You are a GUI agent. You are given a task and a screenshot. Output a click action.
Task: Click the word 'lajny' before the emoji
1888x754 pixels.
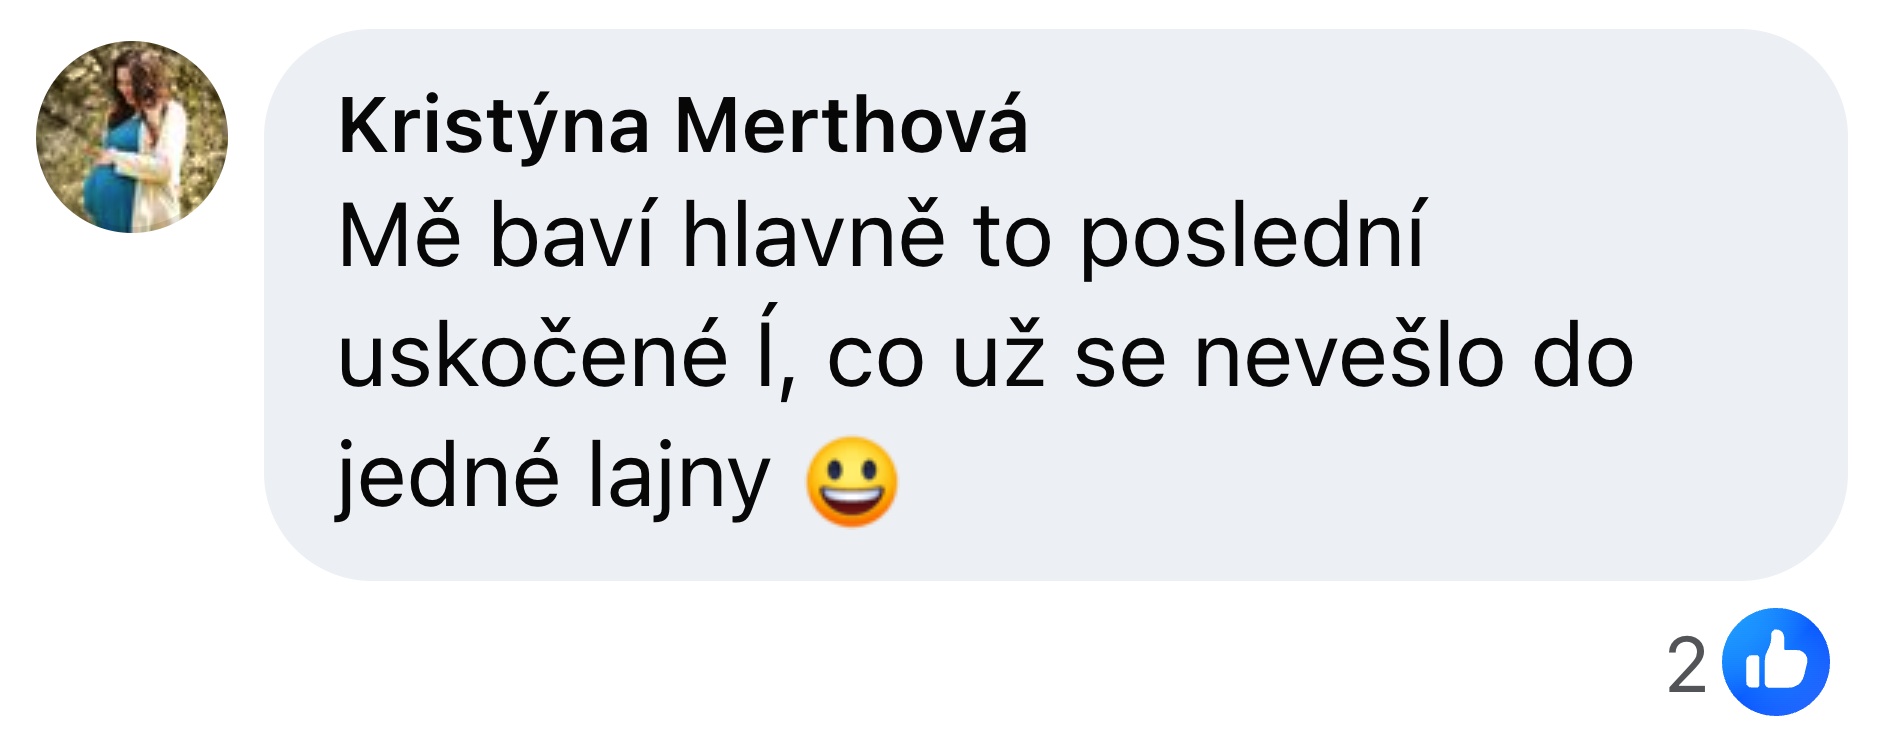[678, 479]
